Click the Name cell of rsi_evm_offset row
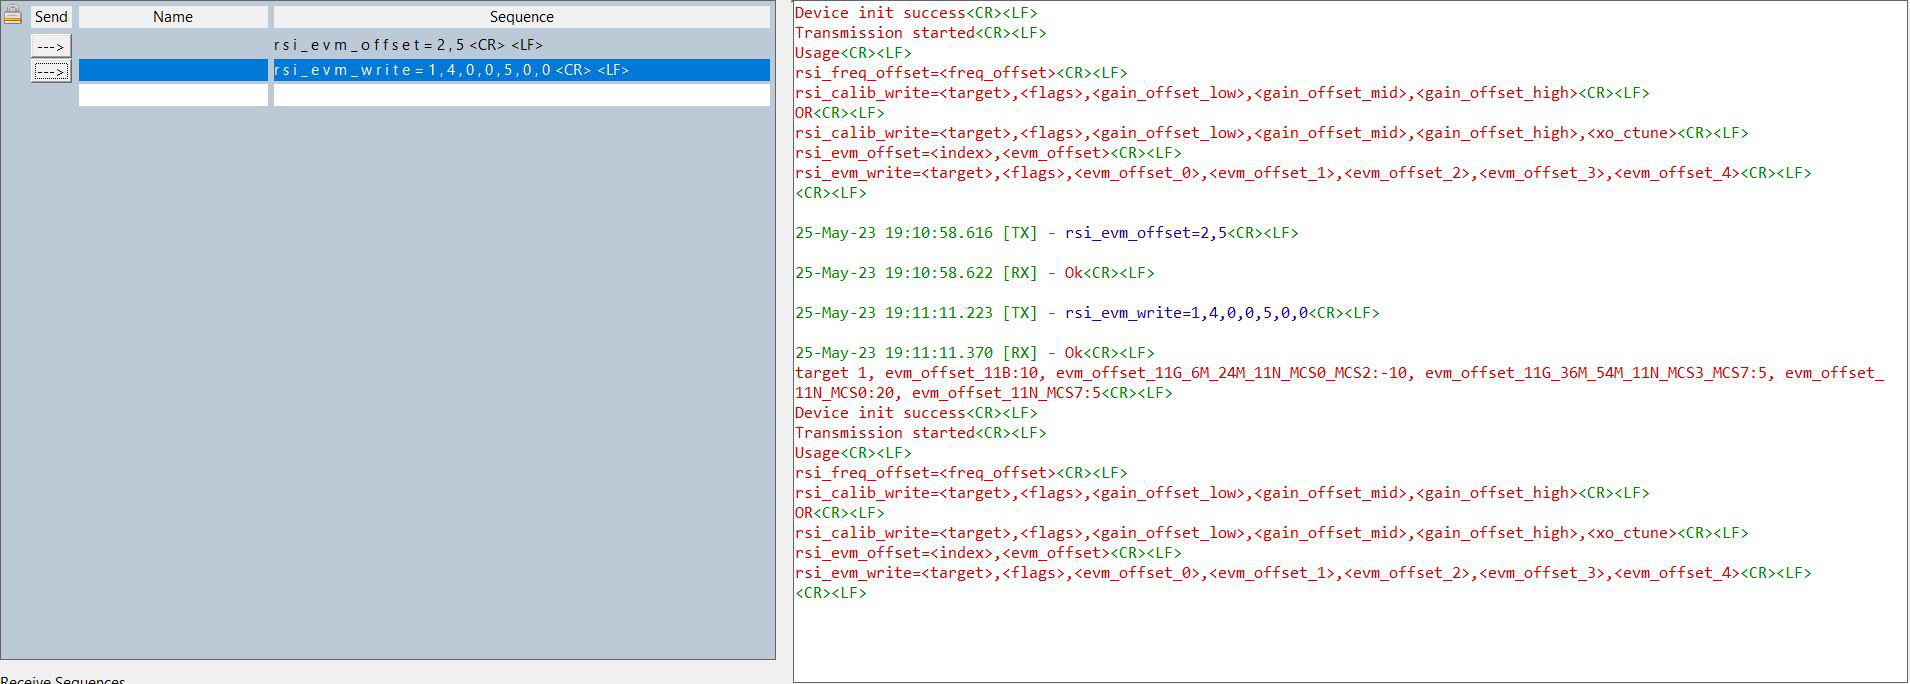 [173, 45]
